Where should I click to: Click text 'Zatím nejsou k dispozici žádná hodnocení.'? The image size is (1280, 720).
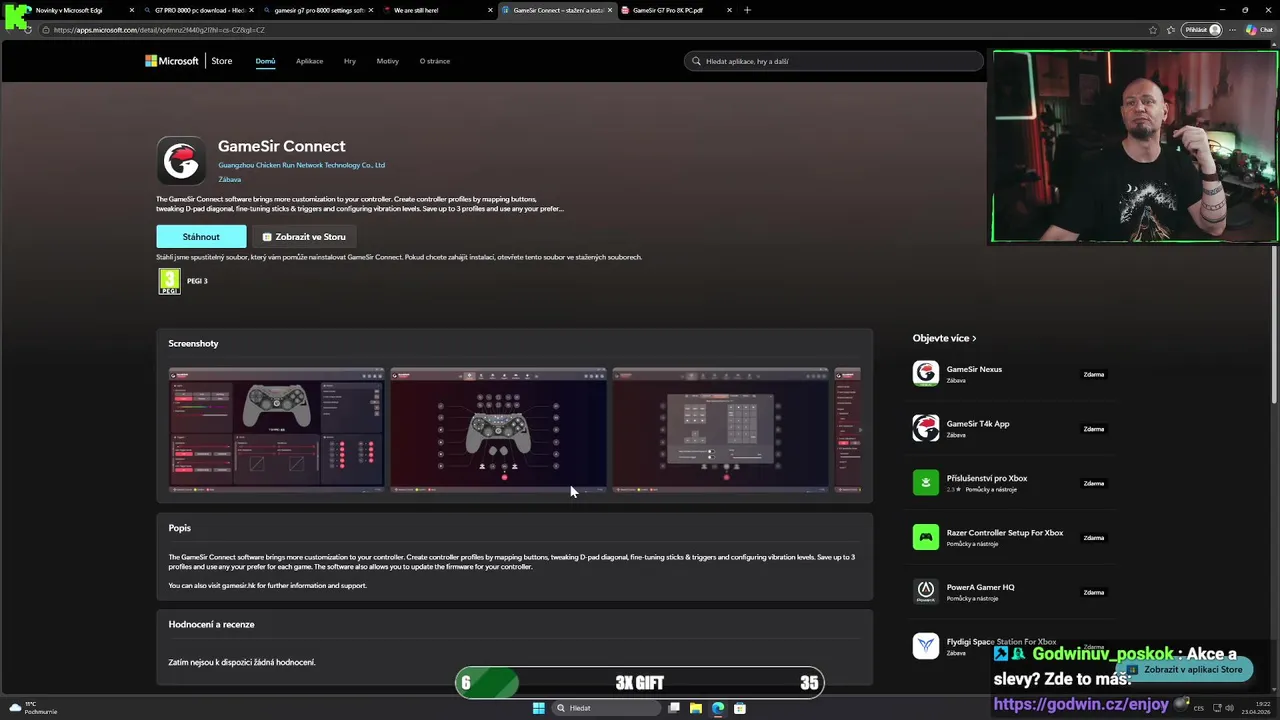coord(242,662)
